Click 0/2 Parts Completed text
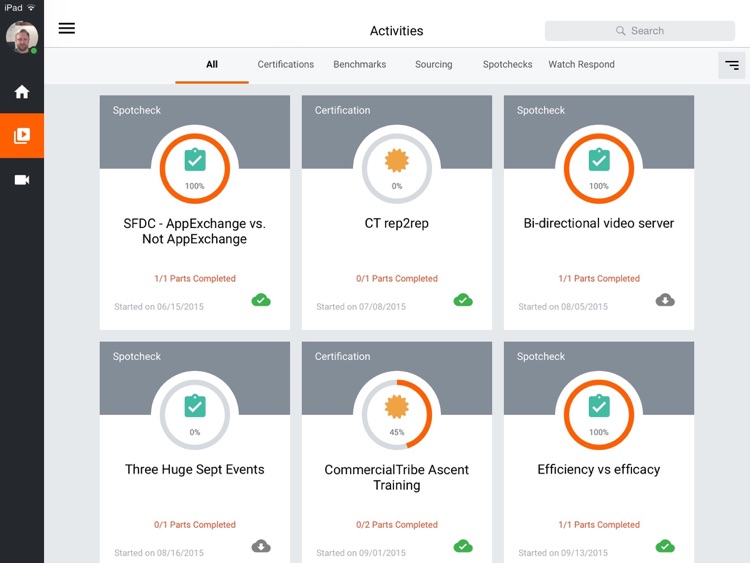Viewport: 750px width, 563px height. click(x=397, y=525)
